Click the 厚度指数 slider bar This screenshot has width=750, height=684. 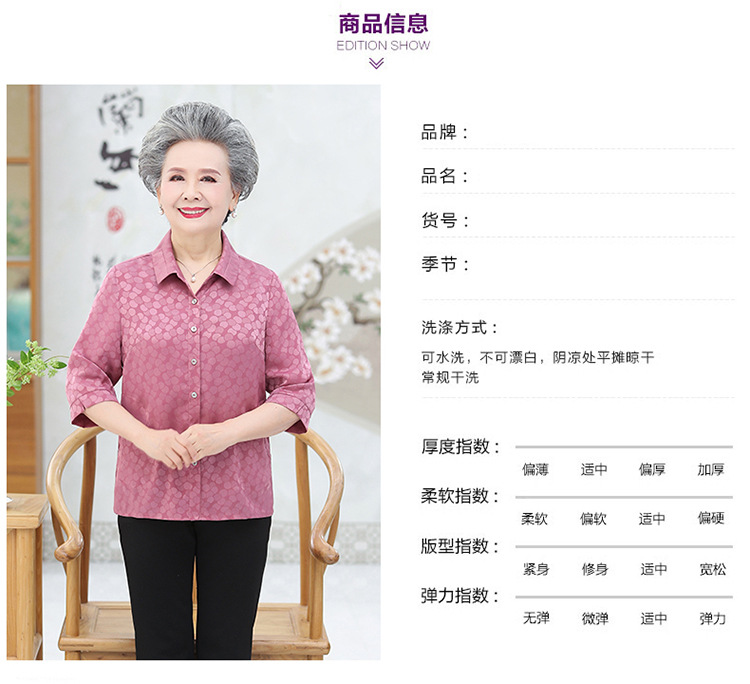(x=624, y=447)
